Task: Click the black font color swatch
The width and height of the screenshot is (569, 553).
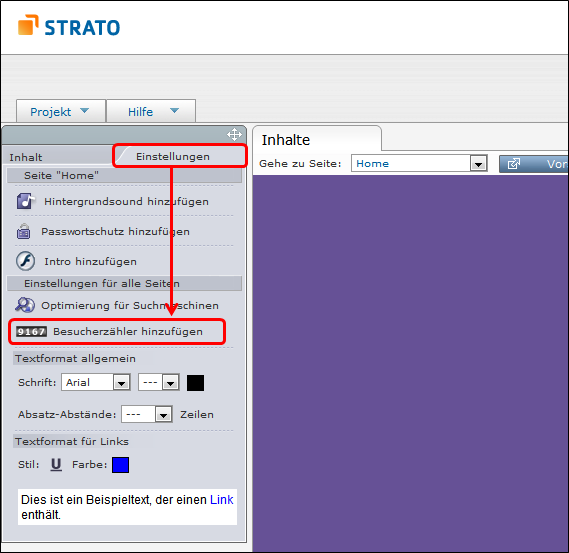Action: click(x=195, y=383)
